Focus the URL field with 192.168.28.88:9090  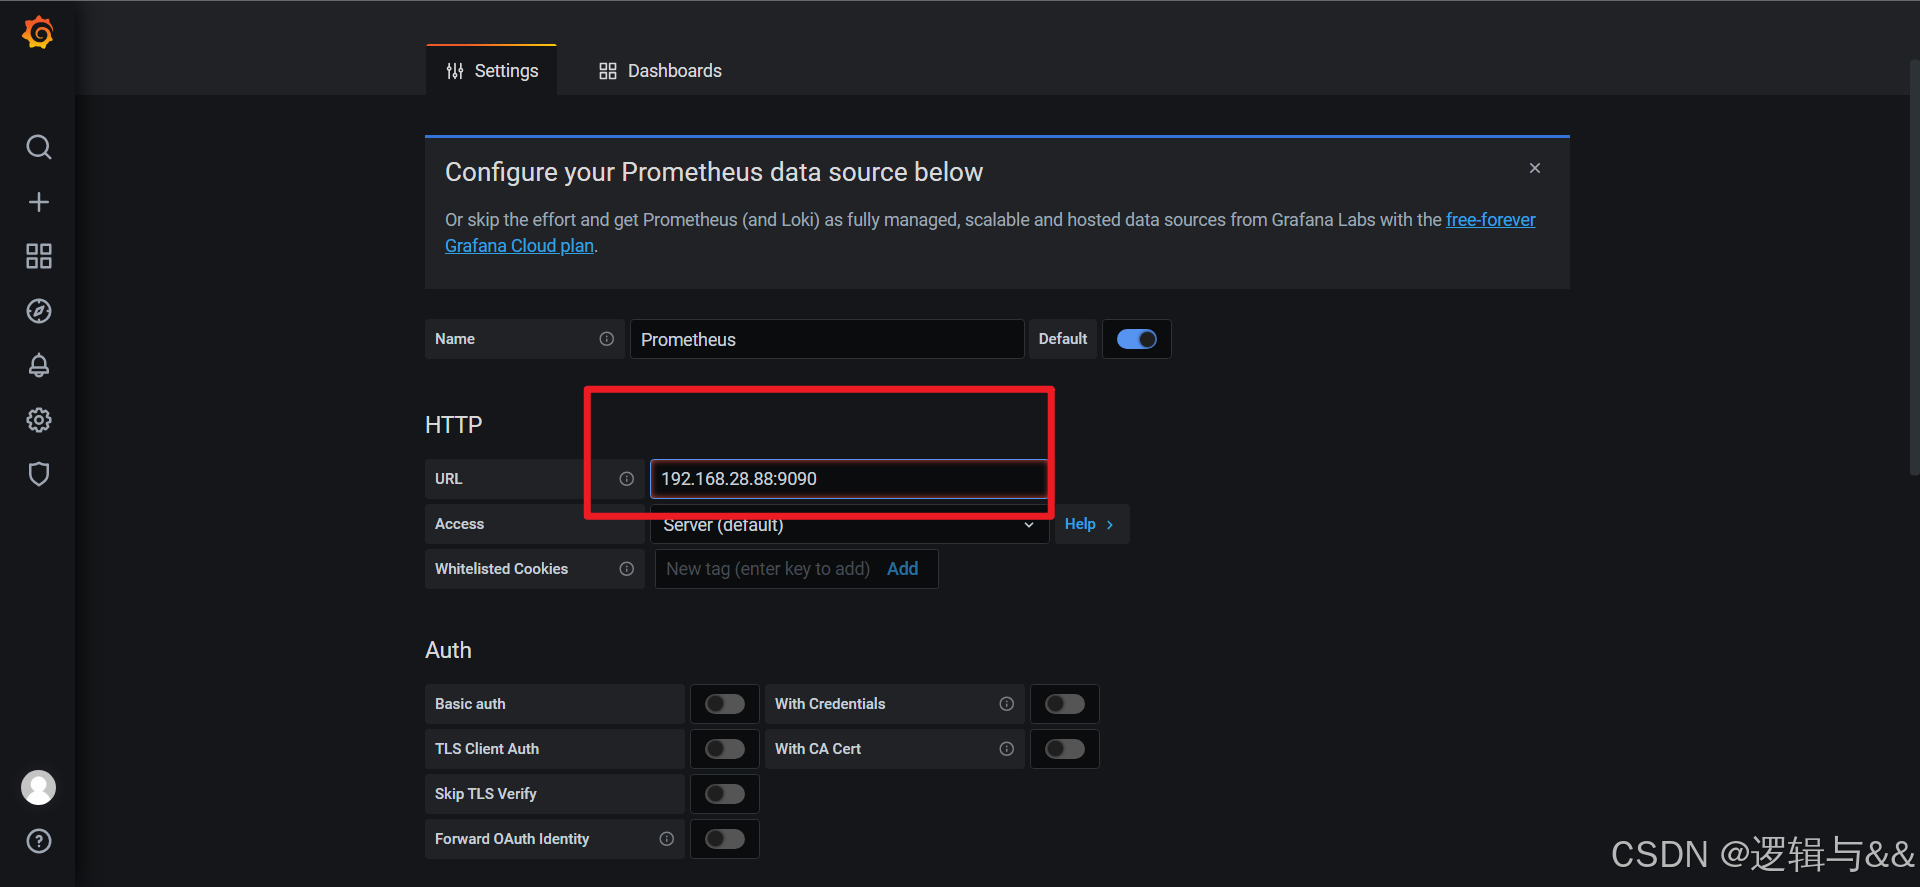(x=849, y=479)
